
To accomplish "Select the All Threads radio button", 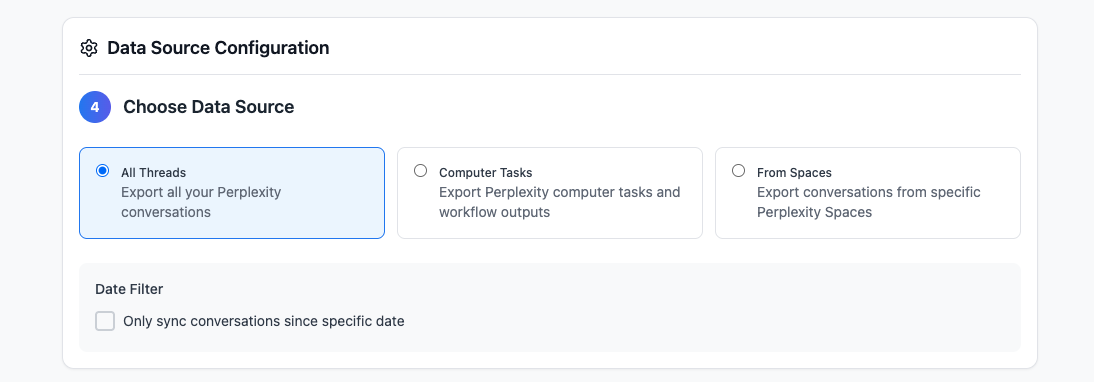I will [x=103, y=171].
